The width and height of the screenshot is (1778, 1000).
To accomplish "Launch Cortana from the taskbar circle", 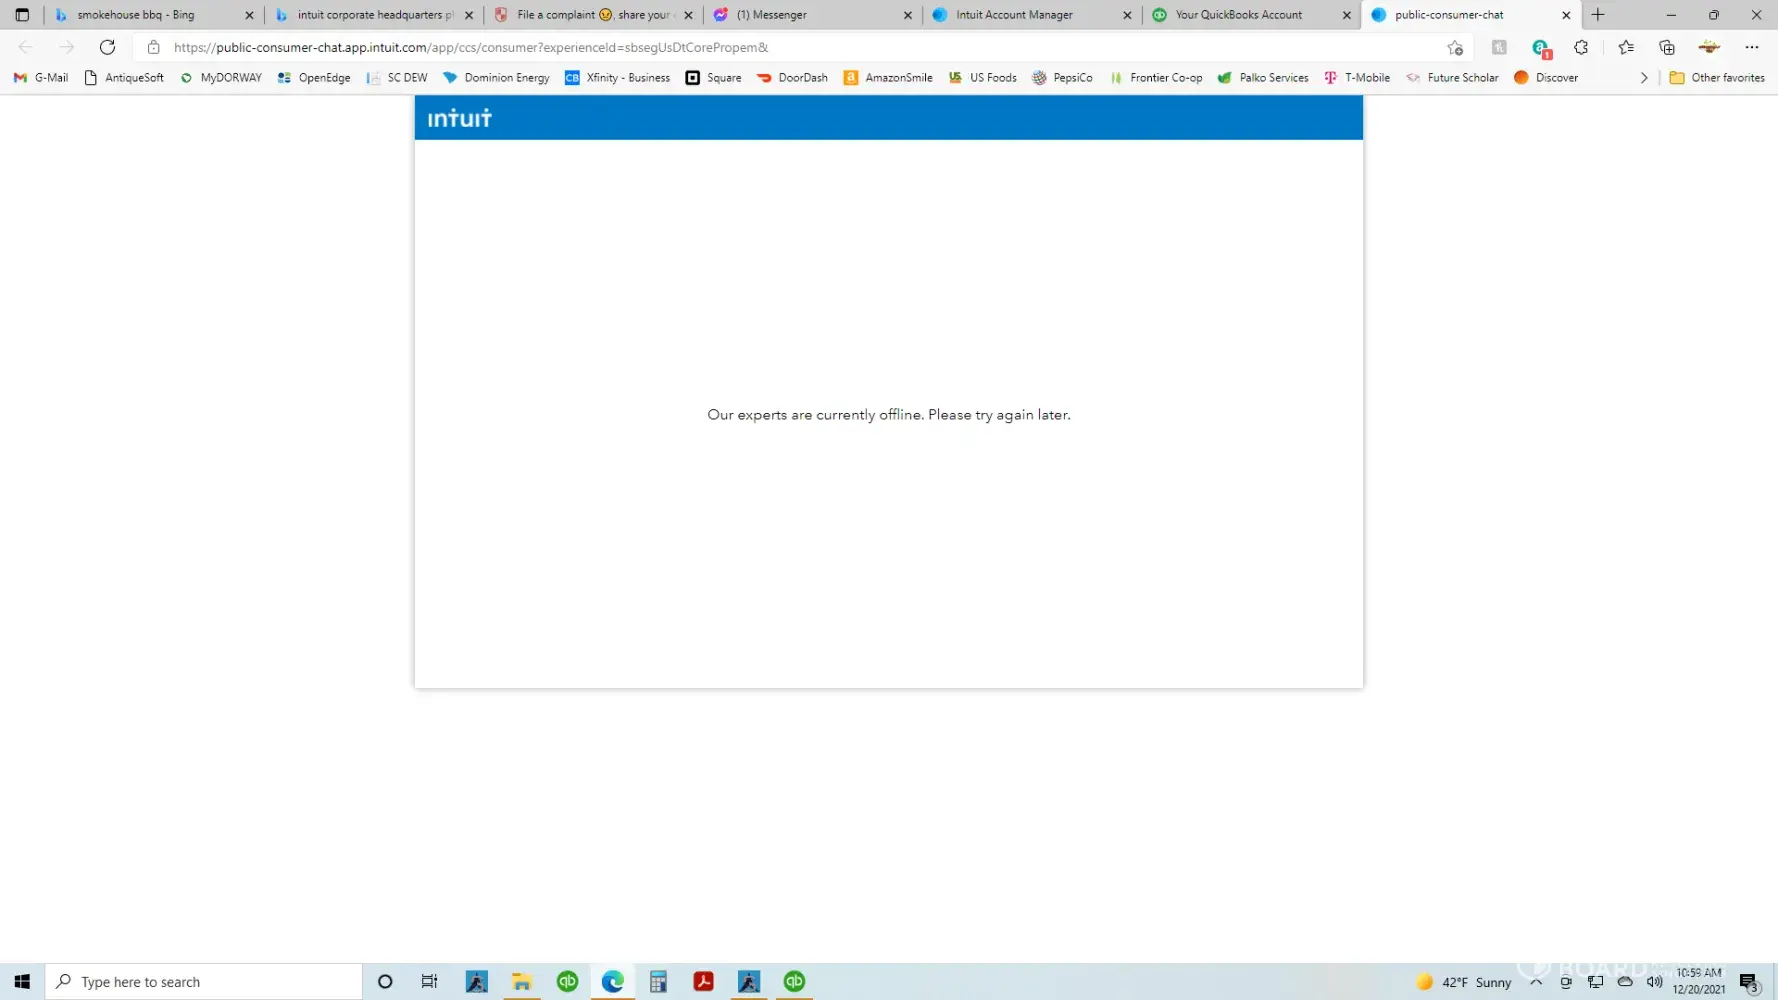I will (385, 982).
